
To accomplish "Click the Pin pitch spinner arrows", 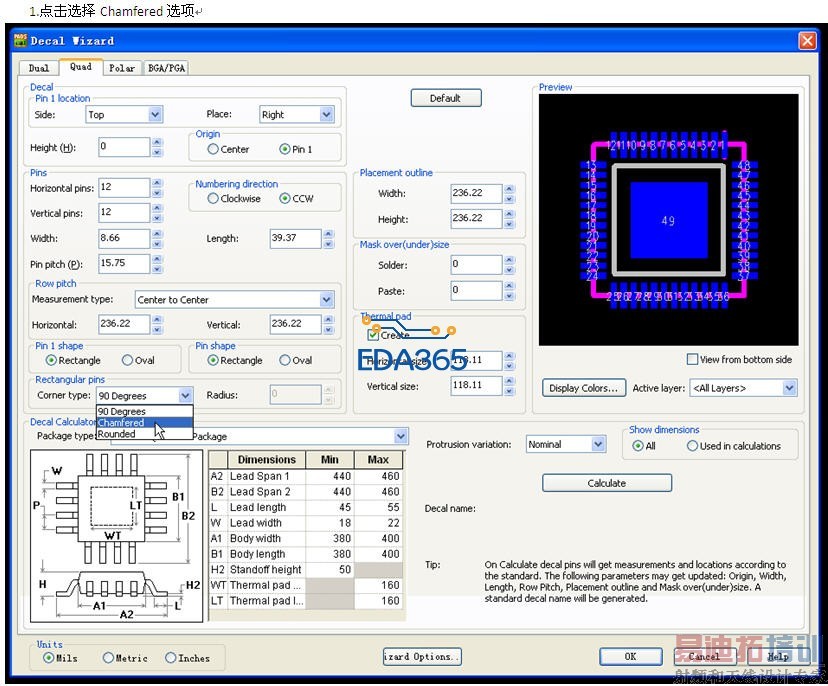I will (x=156, y=264).
